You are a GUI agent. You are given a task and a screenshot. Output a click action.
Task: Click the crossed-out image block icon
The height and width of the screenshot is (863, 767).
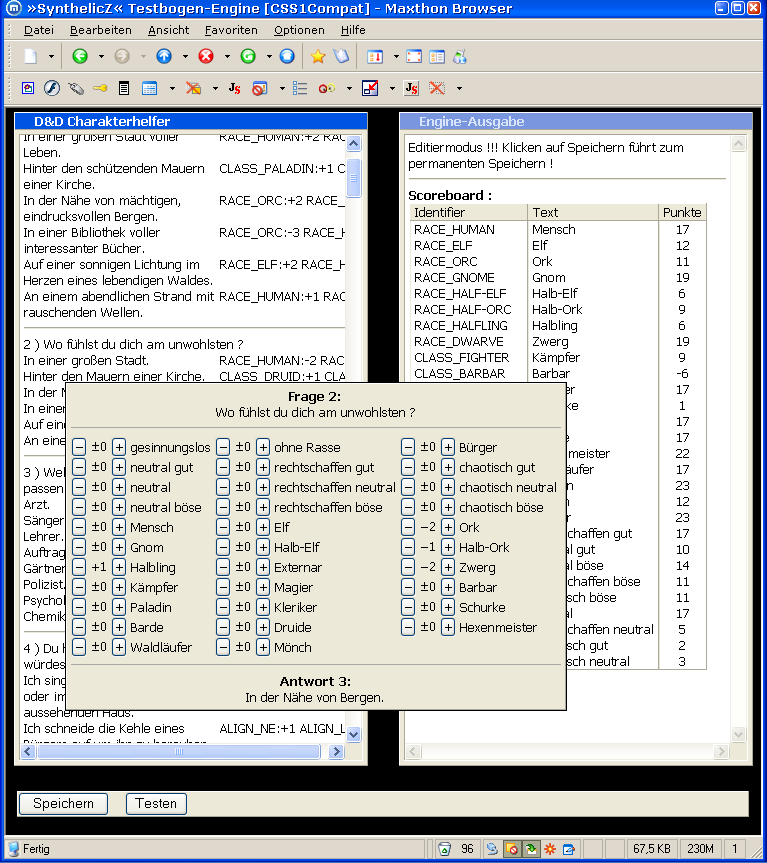(x=193, y=88)
